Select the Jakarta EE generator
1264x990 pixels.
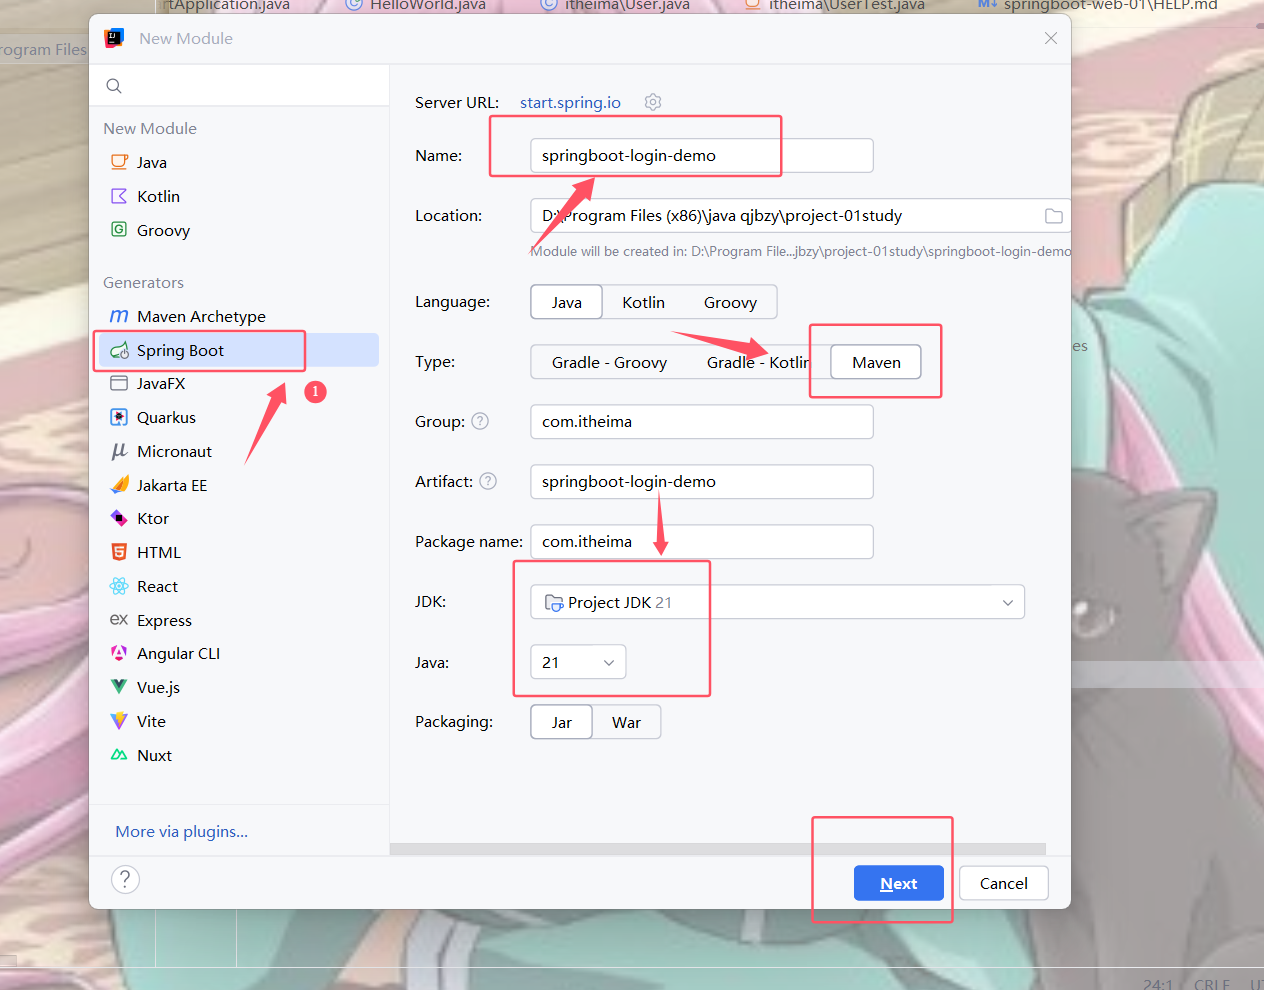coord(172,485)
